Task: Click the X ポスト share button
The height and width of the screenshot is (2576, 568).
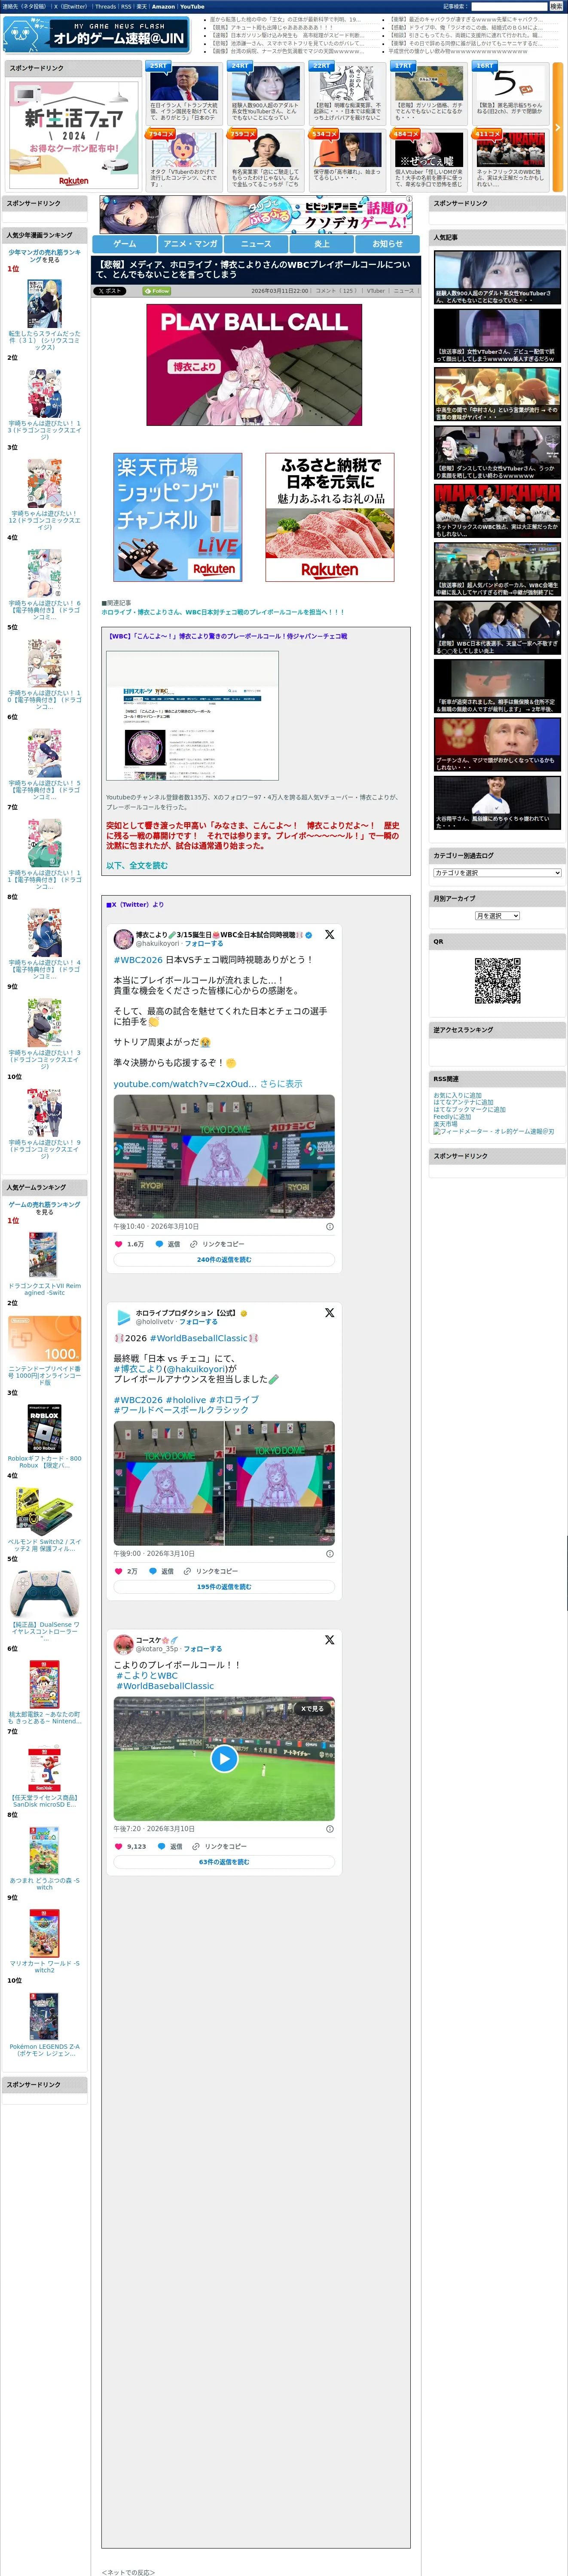Action: coord(110,291)
